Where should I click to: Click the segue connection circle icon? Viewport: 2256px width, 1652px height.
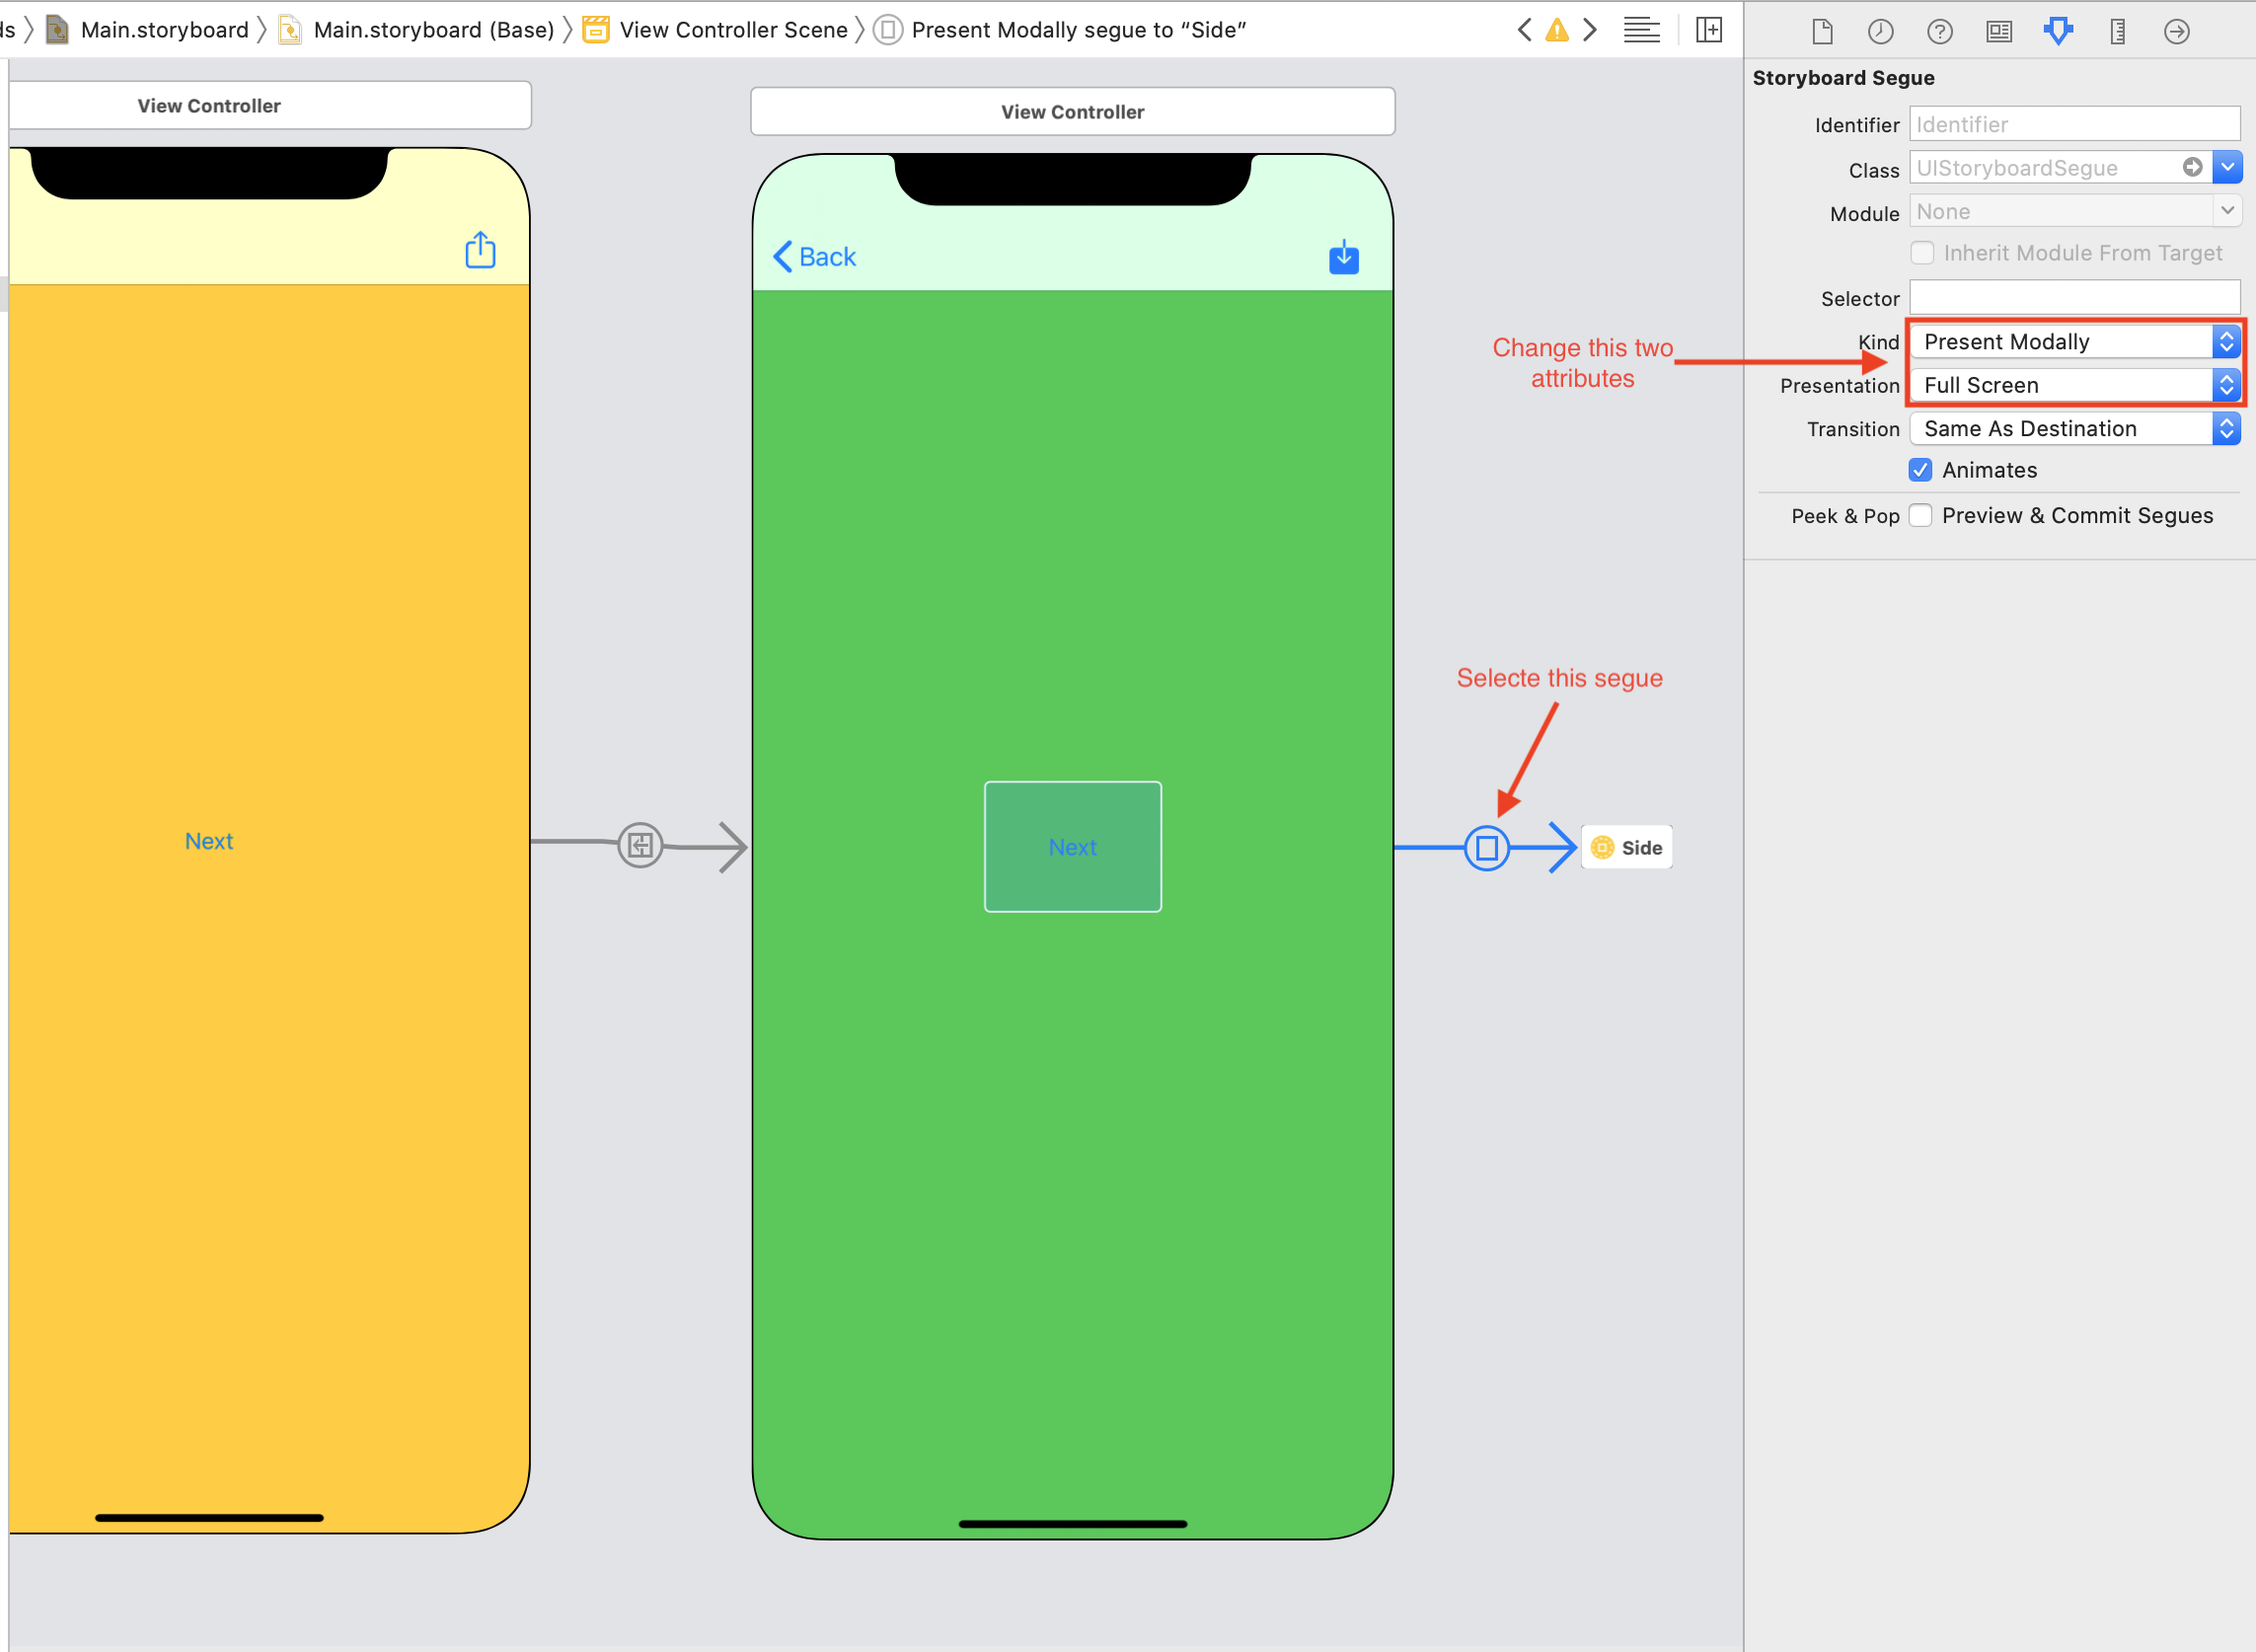(x=1487, y=846)
